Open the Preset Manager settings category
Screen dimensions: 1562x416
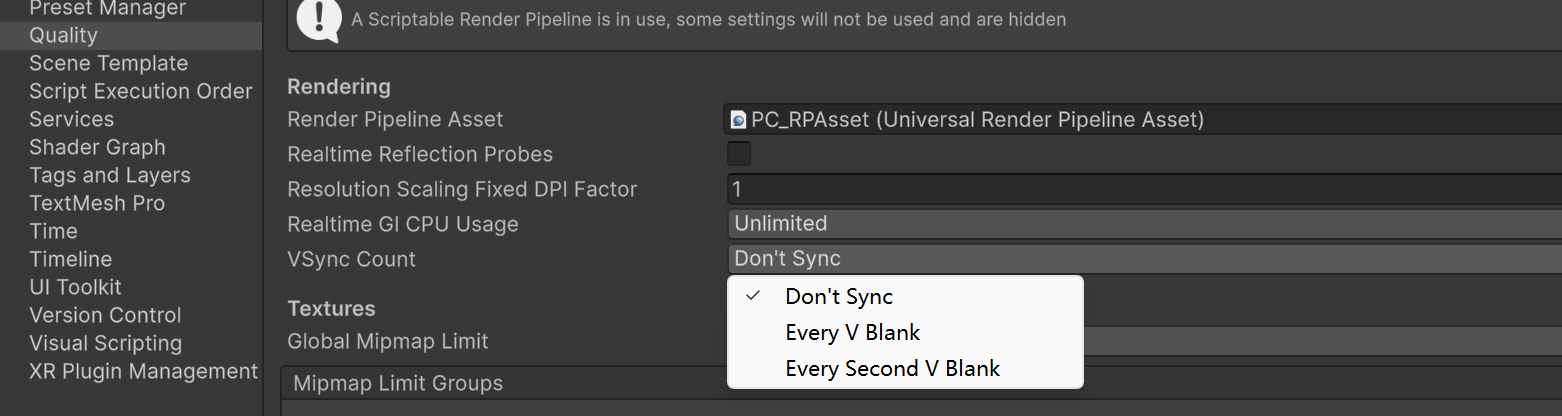(x=107, y=9)
